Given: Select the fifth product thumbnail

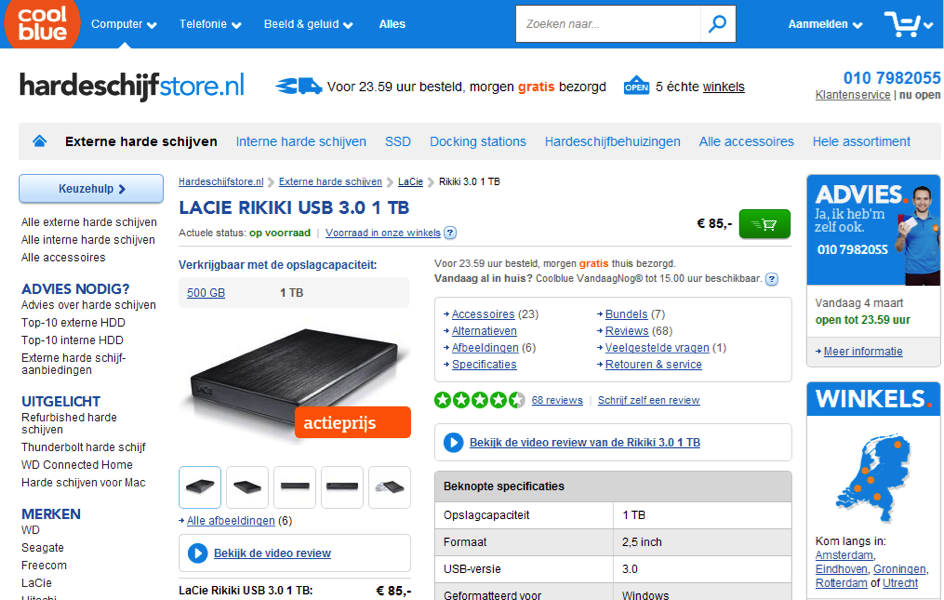Looking at the screenshot, I should tap(390, 487).
